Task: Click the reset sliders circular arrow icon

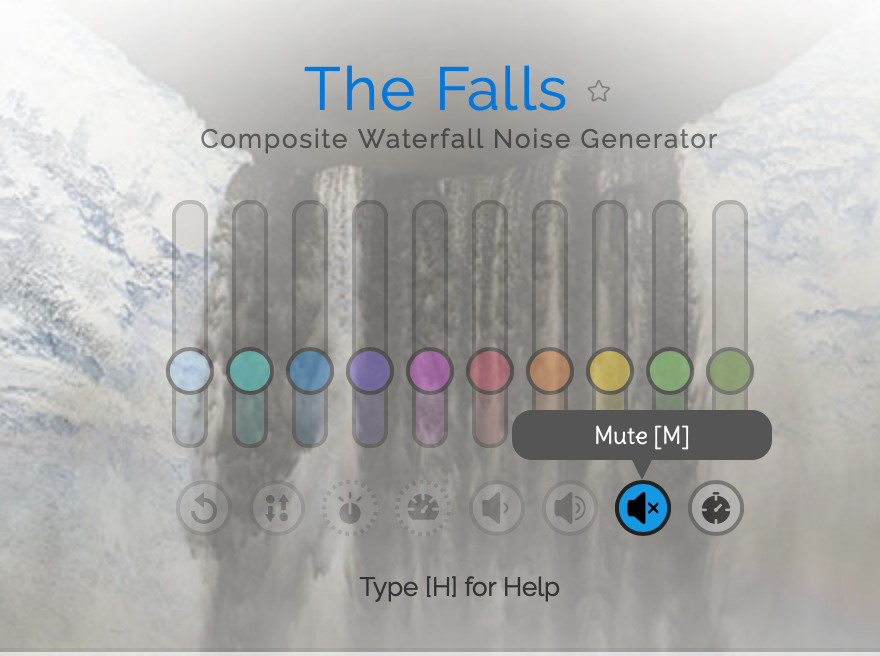Action: coord(204,508)
